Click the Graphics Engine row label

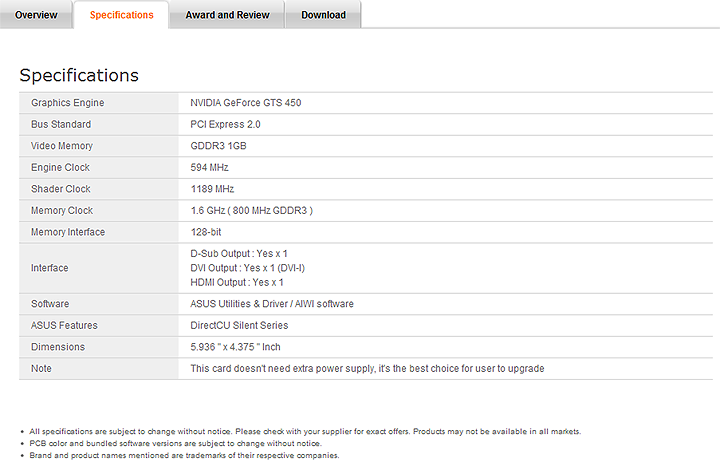pos(67,103)
